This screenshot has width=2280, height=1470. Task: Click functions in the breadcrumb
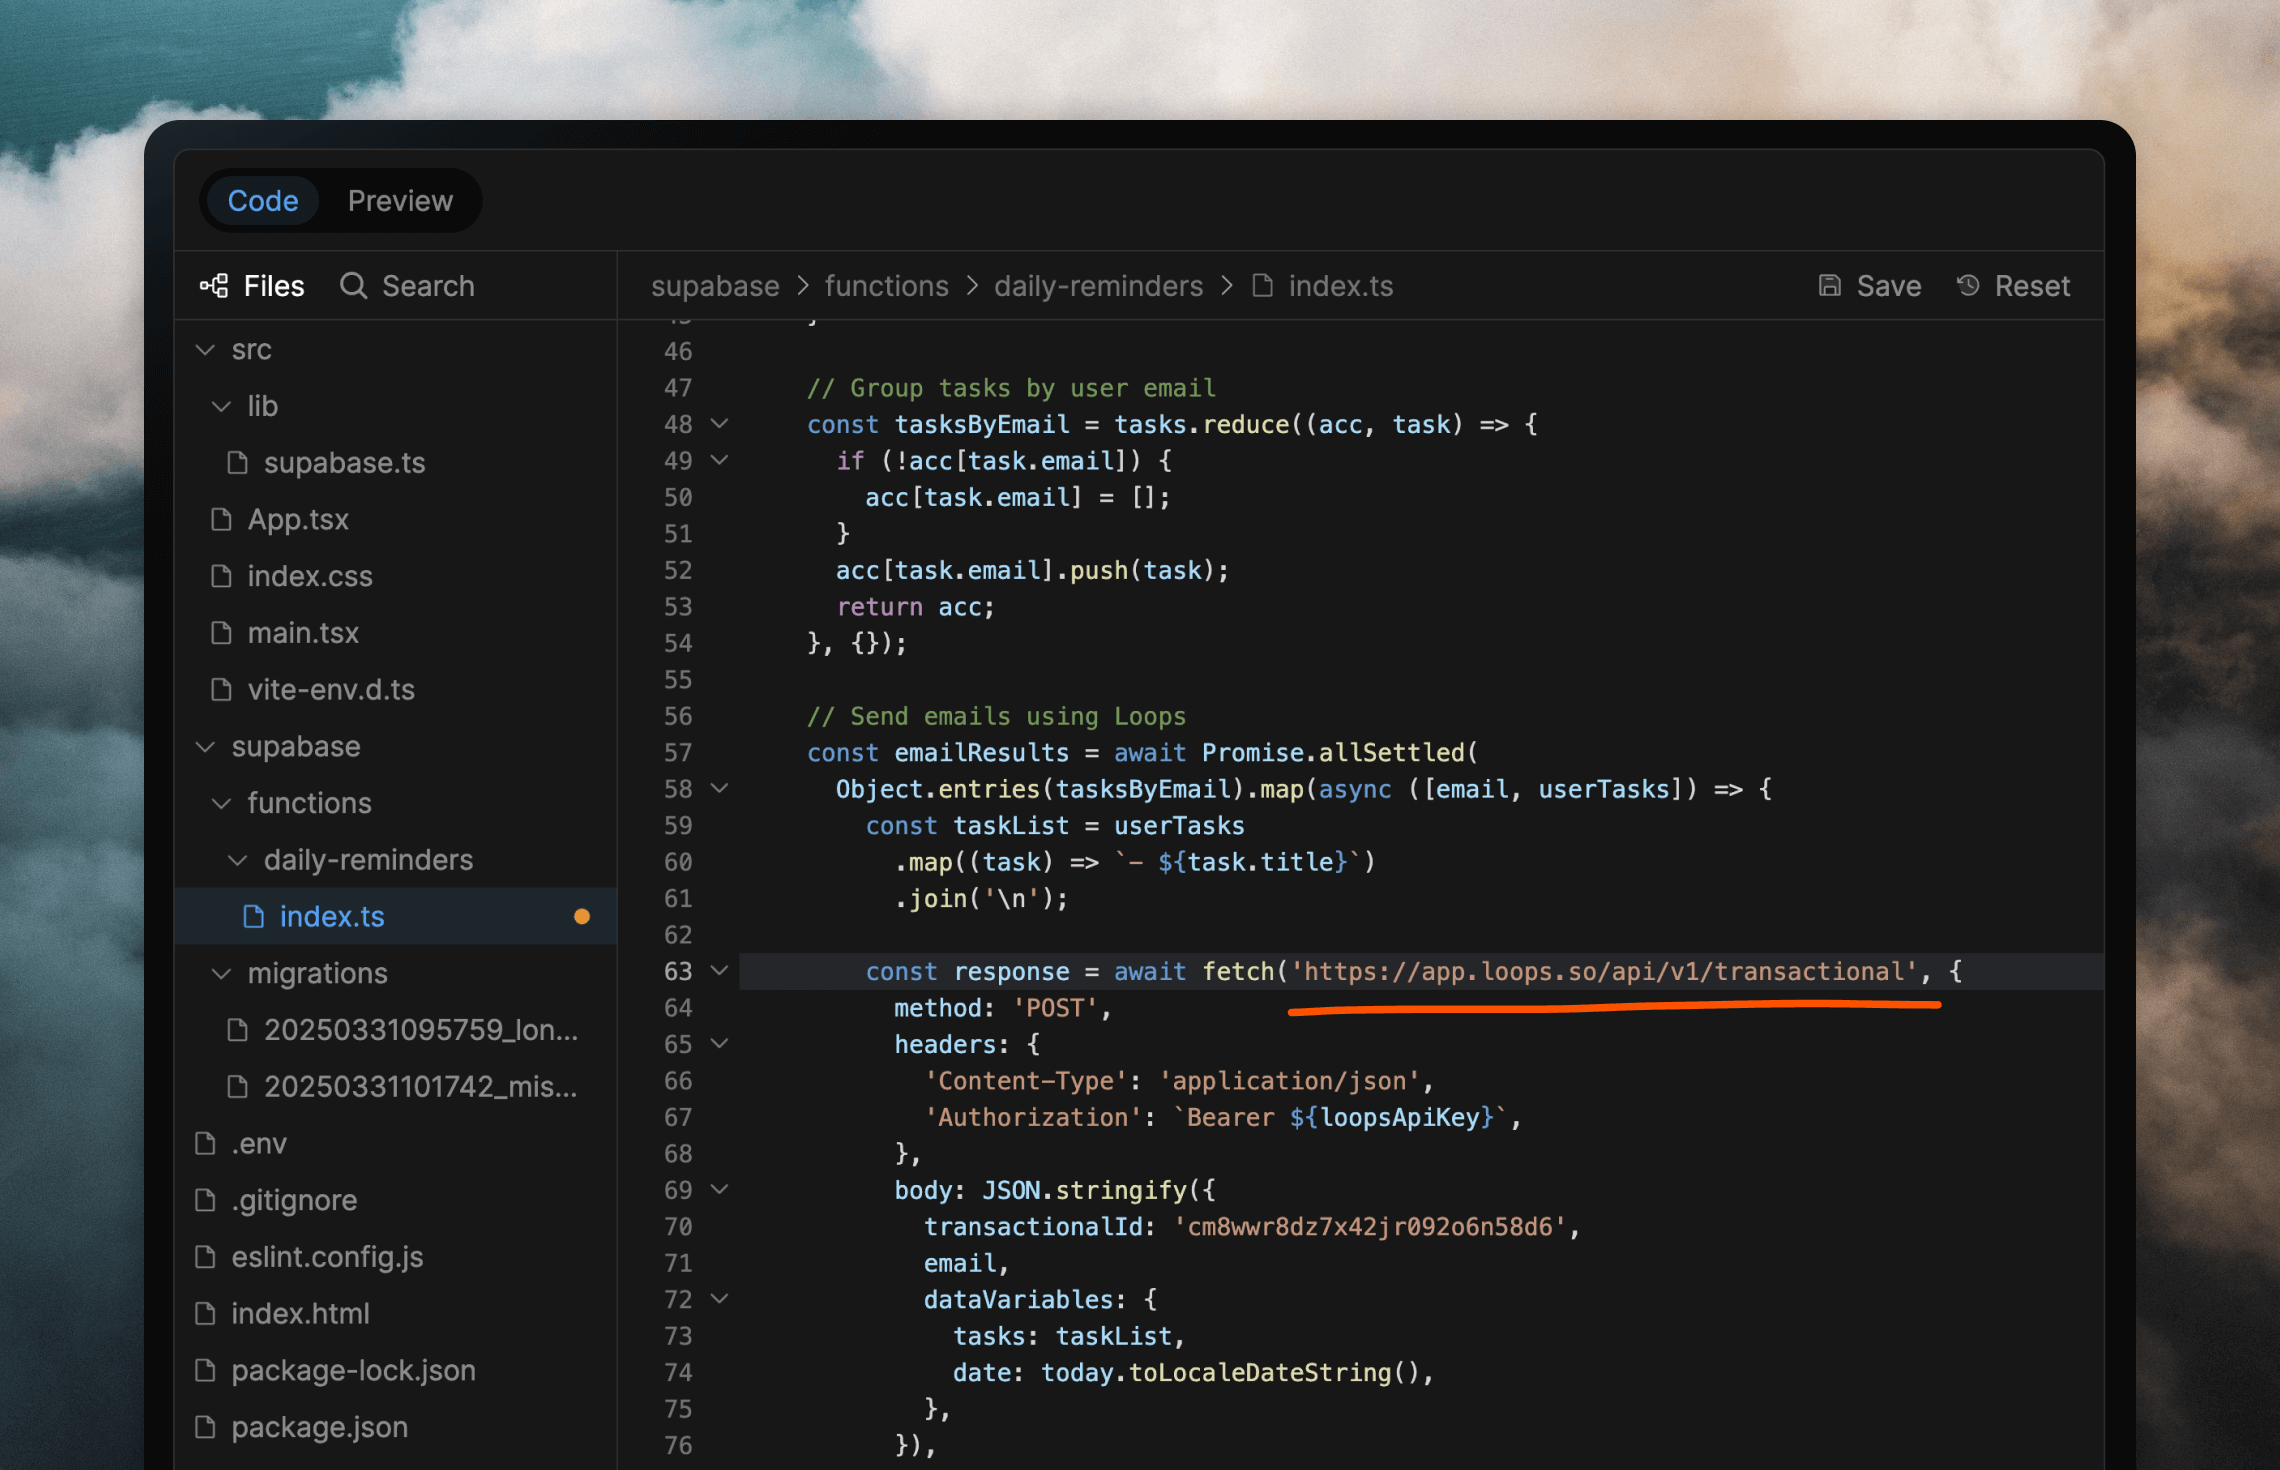886,286
